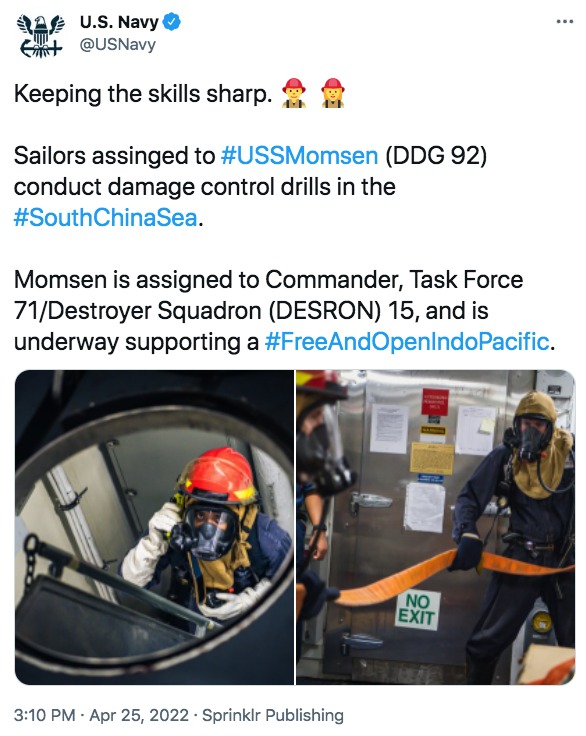Click the 'Keeping the skills sharp.' text
This screenshot has width=586, height=736.
143,94
